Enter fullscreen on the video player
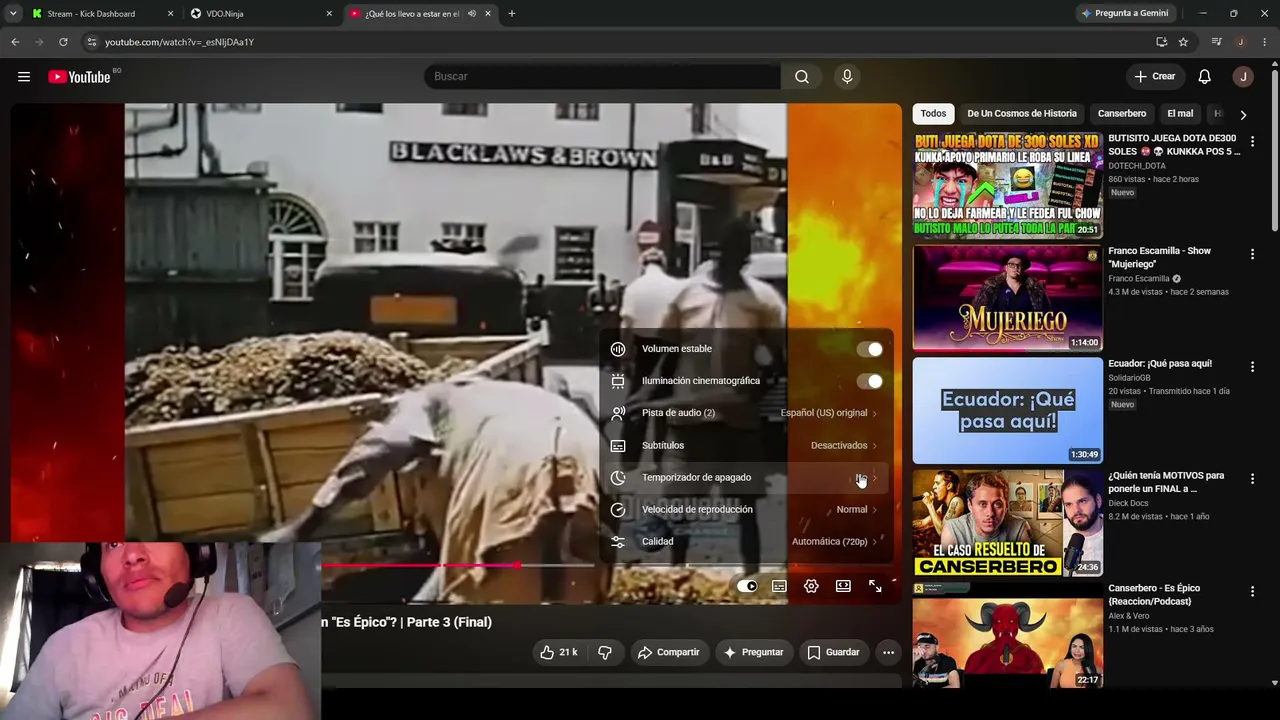This screenshot has height=720, width=1280. [875, 586]
